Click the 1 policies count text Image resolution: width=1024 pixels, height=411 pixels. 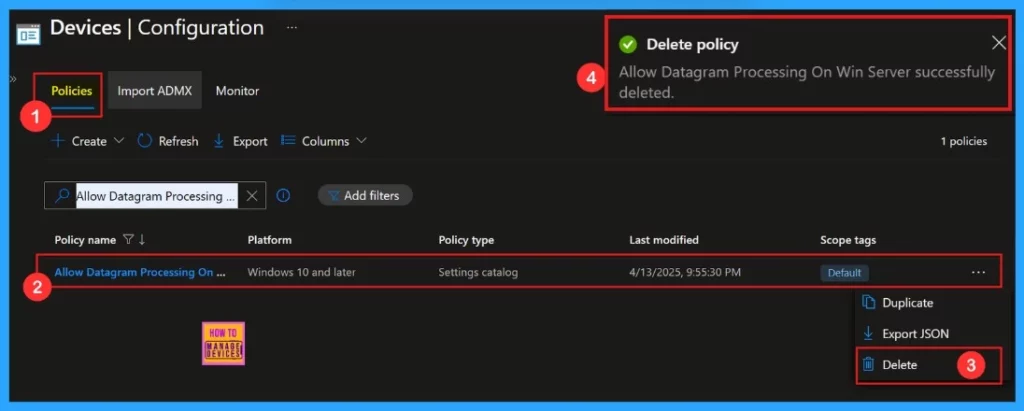tap(963, 141)
